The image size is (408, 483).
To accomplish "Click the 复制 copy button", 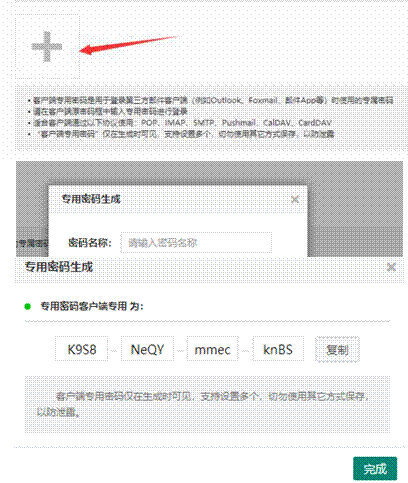I will [337, 349].
